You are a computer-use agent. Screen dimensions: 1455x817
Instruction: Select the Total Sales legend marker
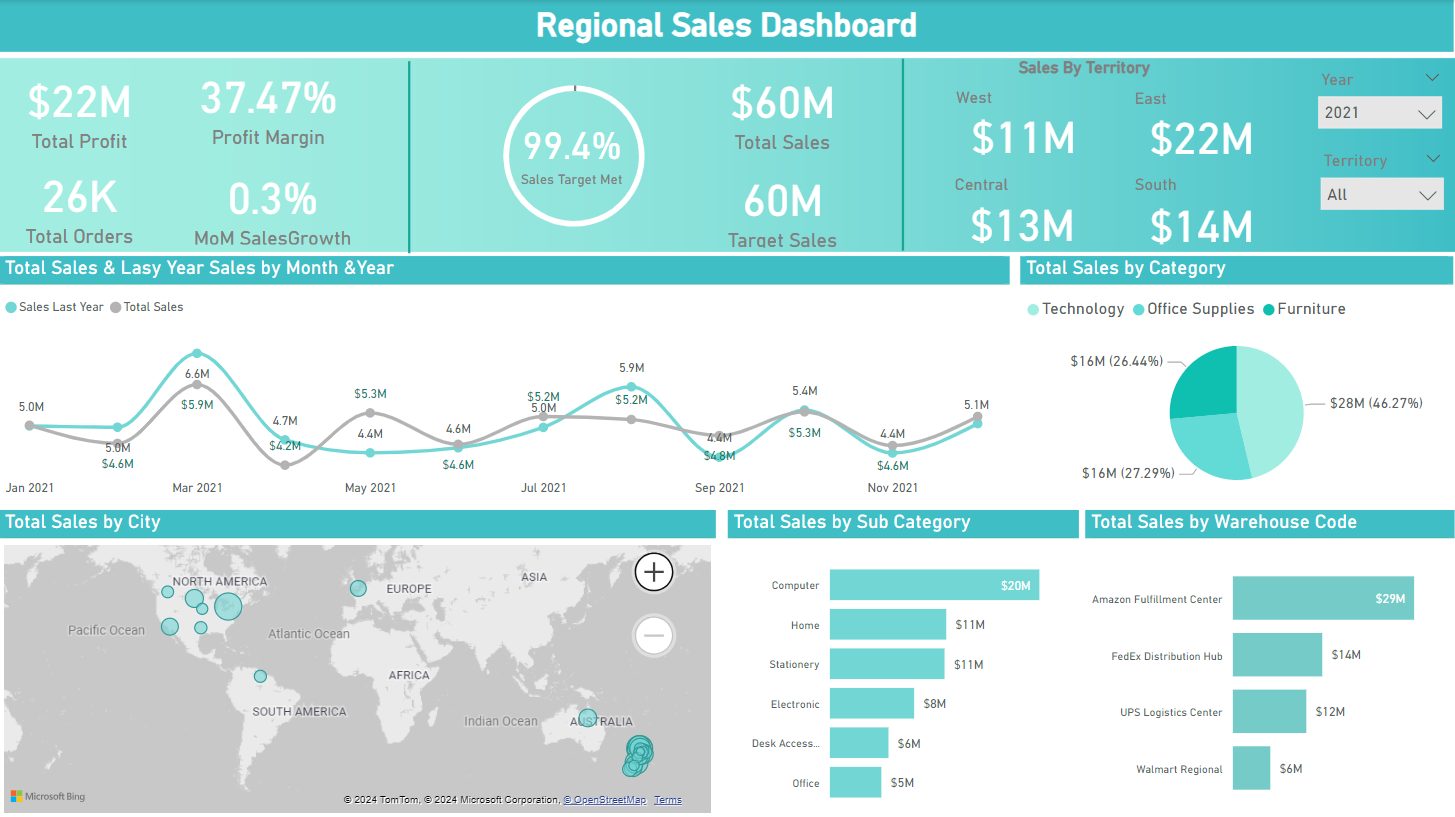click(116, 307)
